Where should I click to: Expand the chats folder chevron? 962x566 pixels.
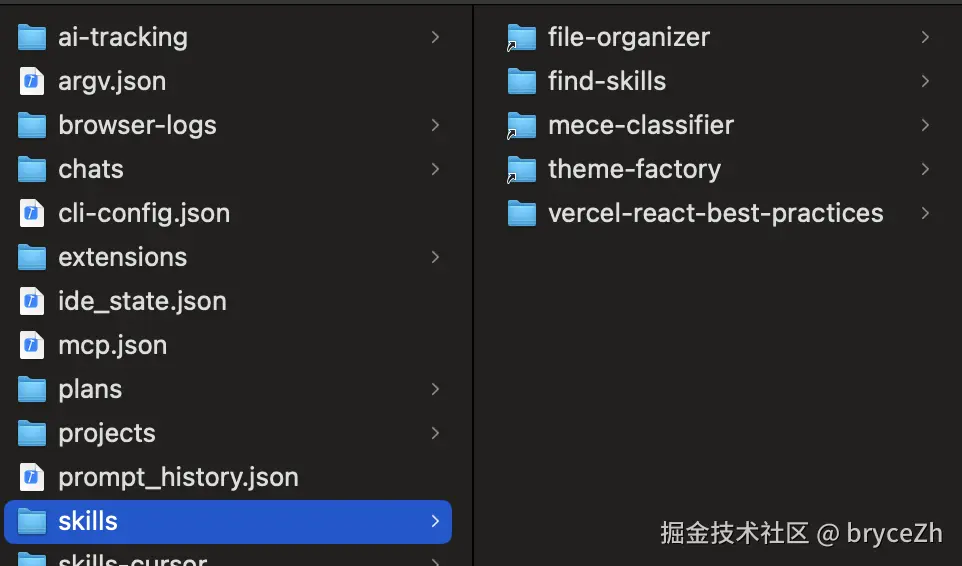[435, 169]
